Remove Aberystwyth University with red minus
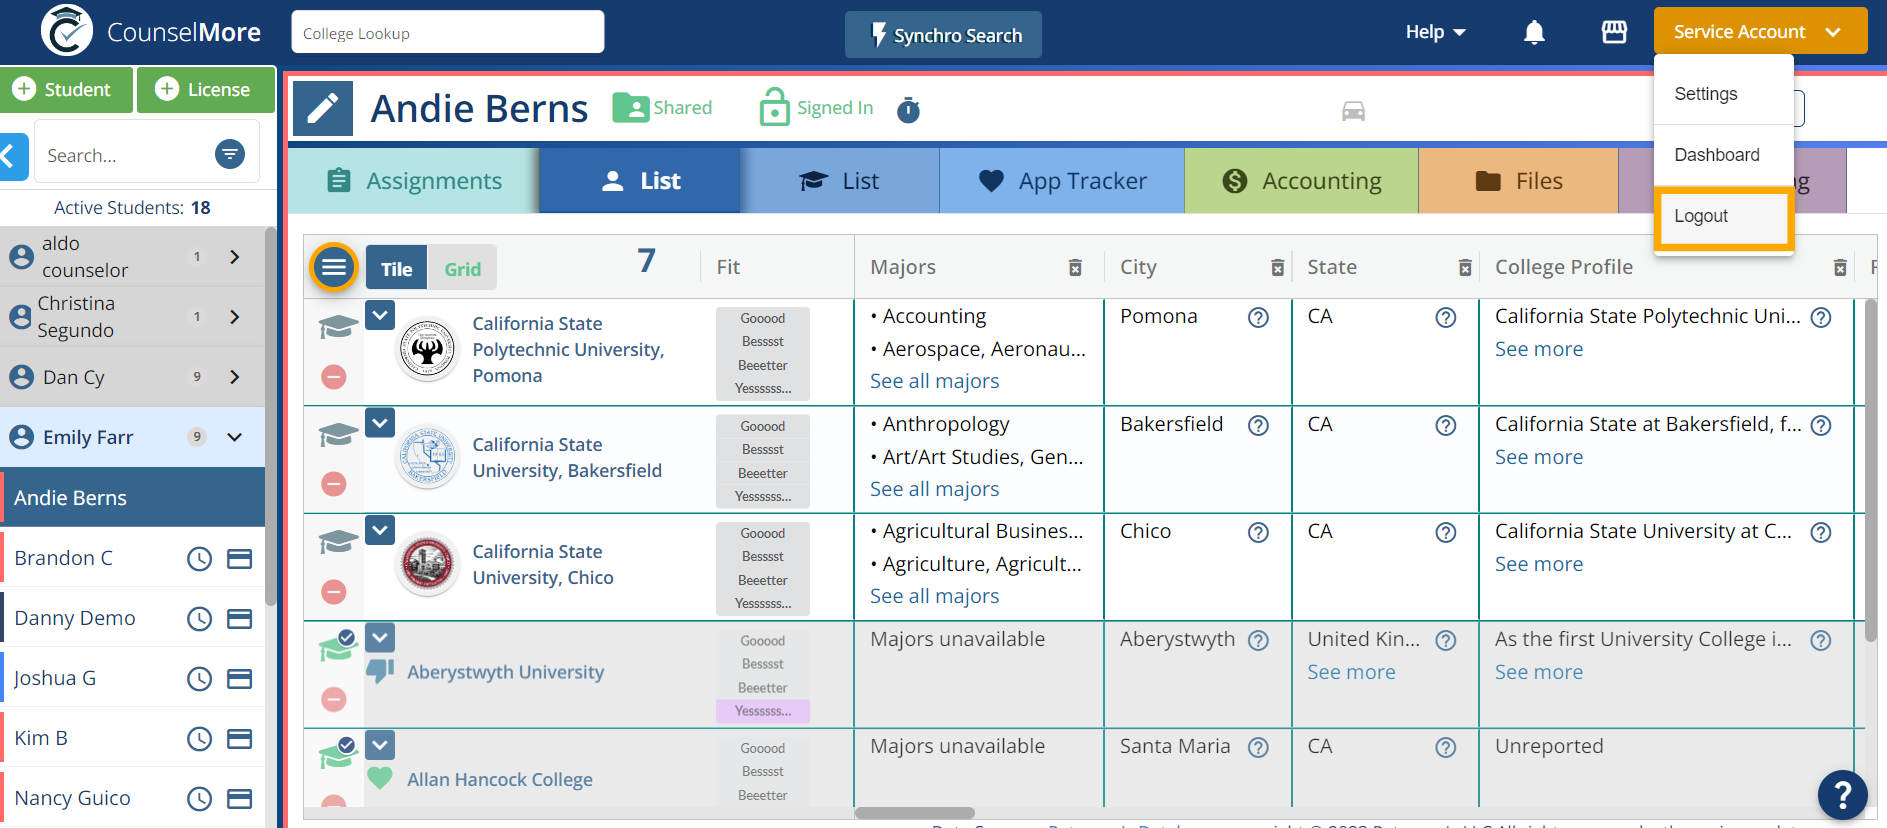1887x828 pixels. [x=334, y=699]
